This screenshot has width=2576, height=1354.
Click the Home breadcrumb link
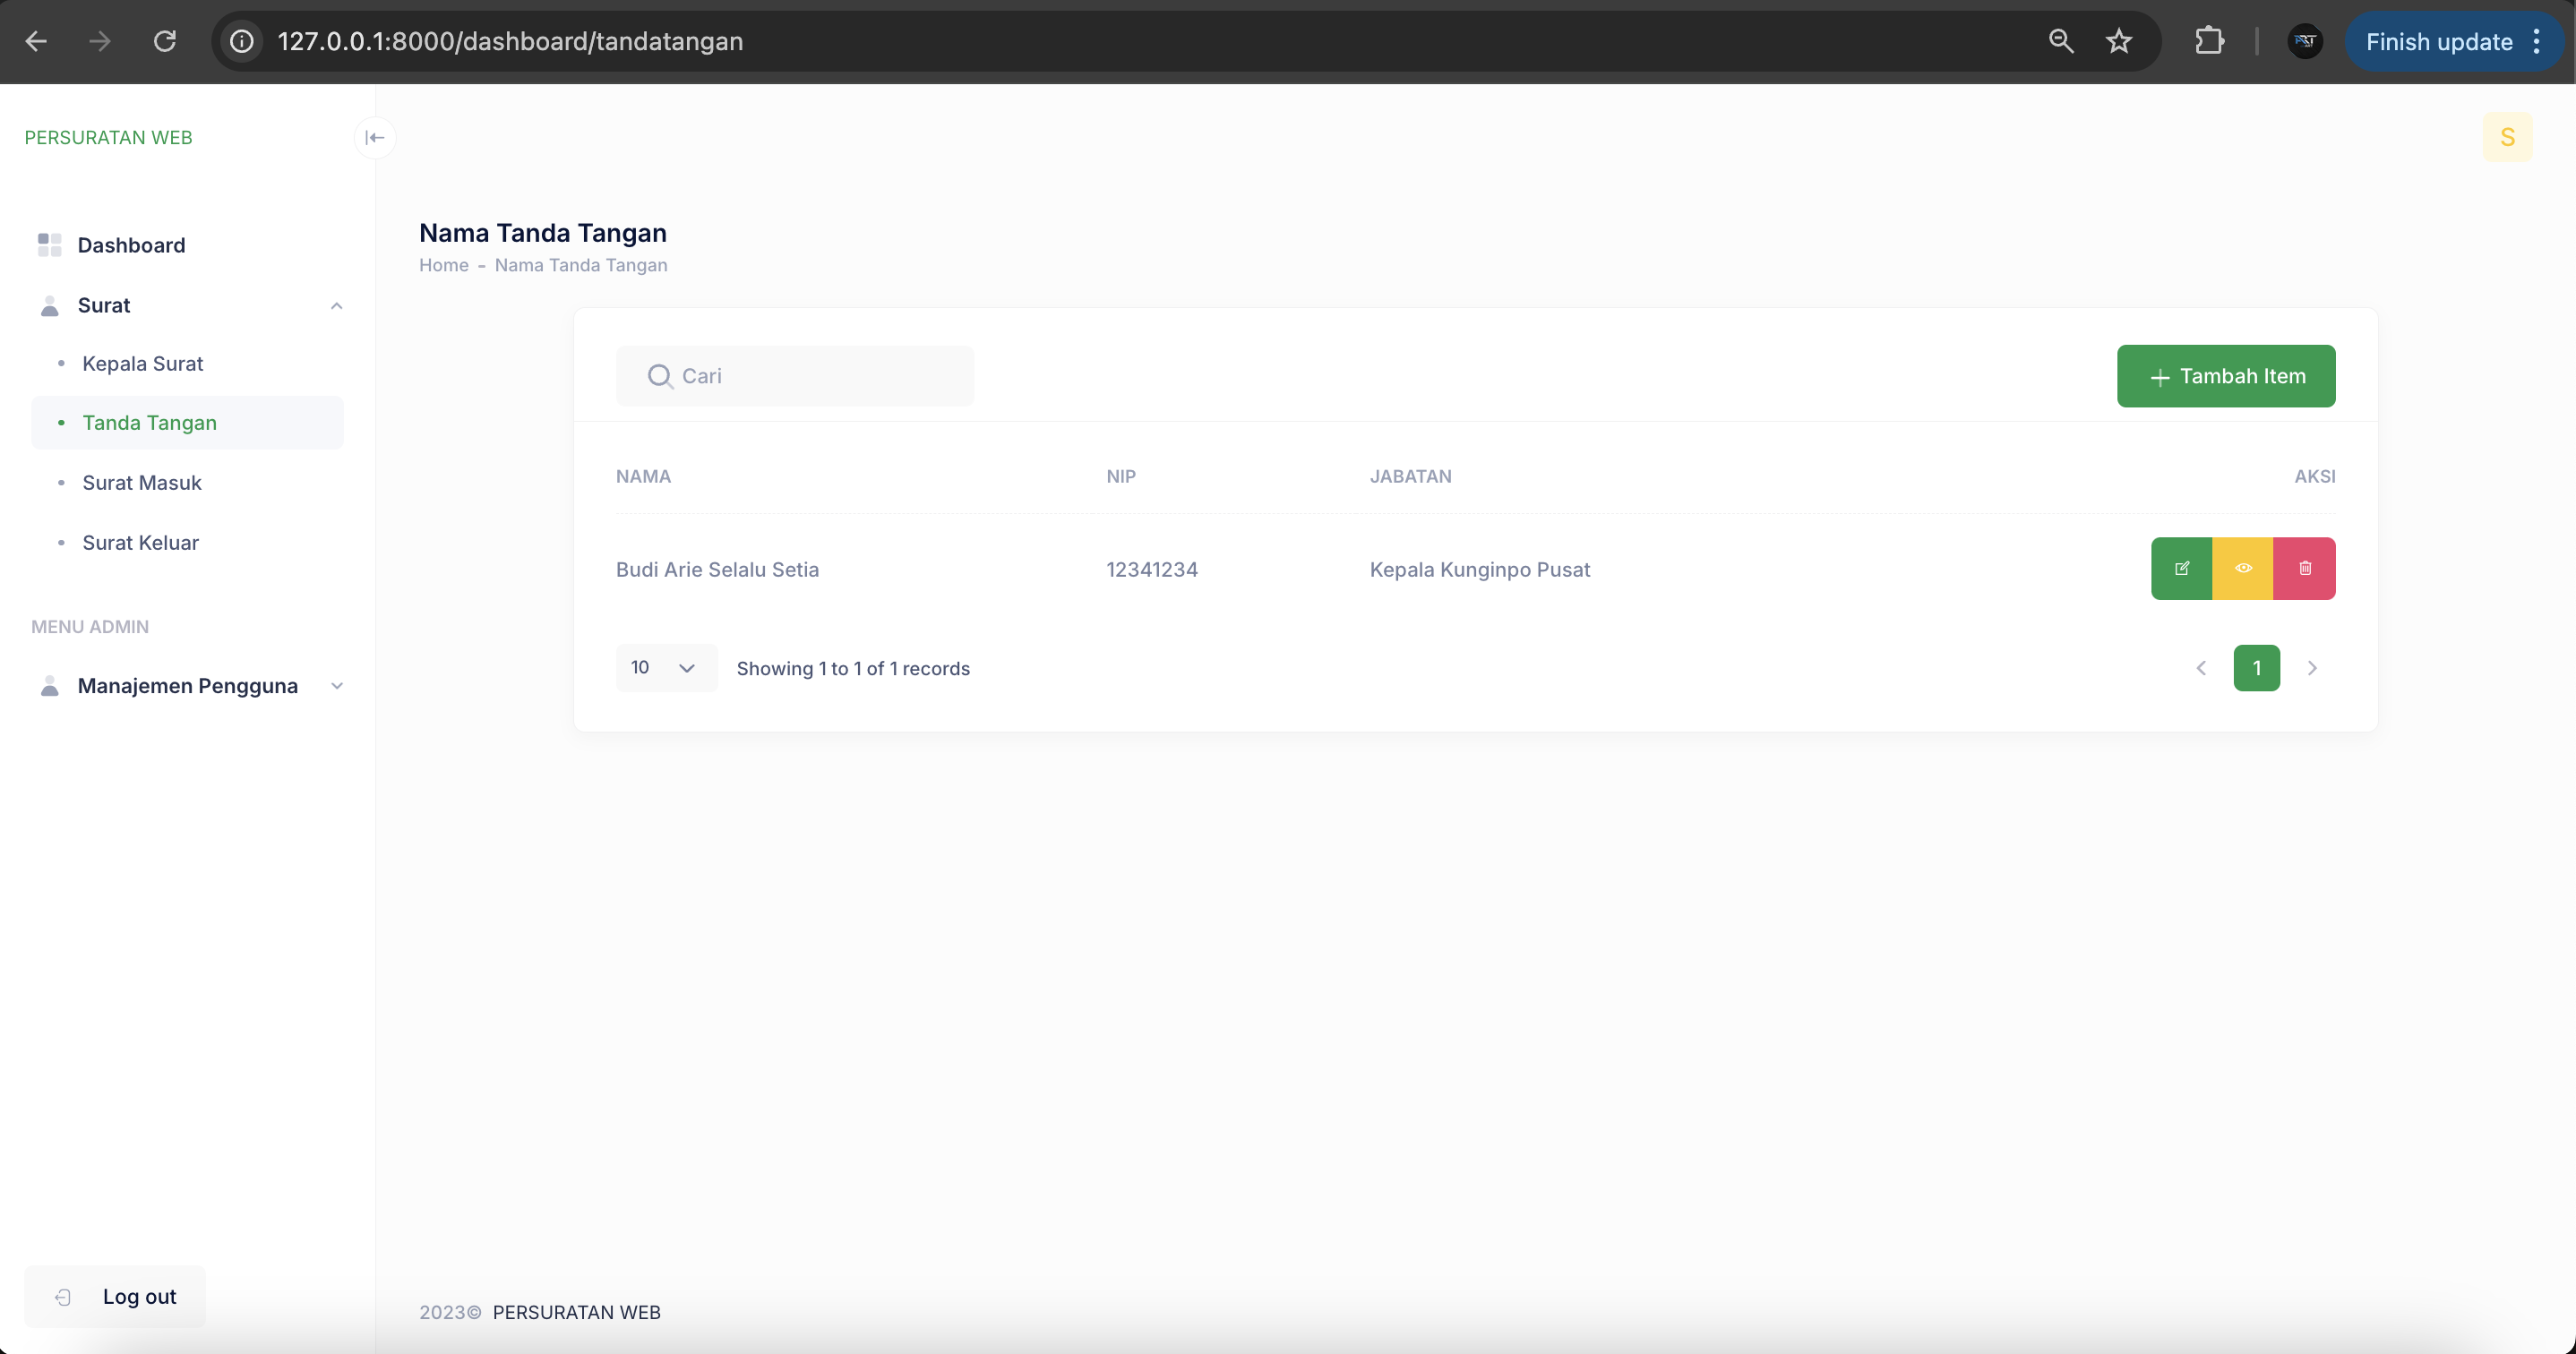pyautogui.click(x=444, y=265)
